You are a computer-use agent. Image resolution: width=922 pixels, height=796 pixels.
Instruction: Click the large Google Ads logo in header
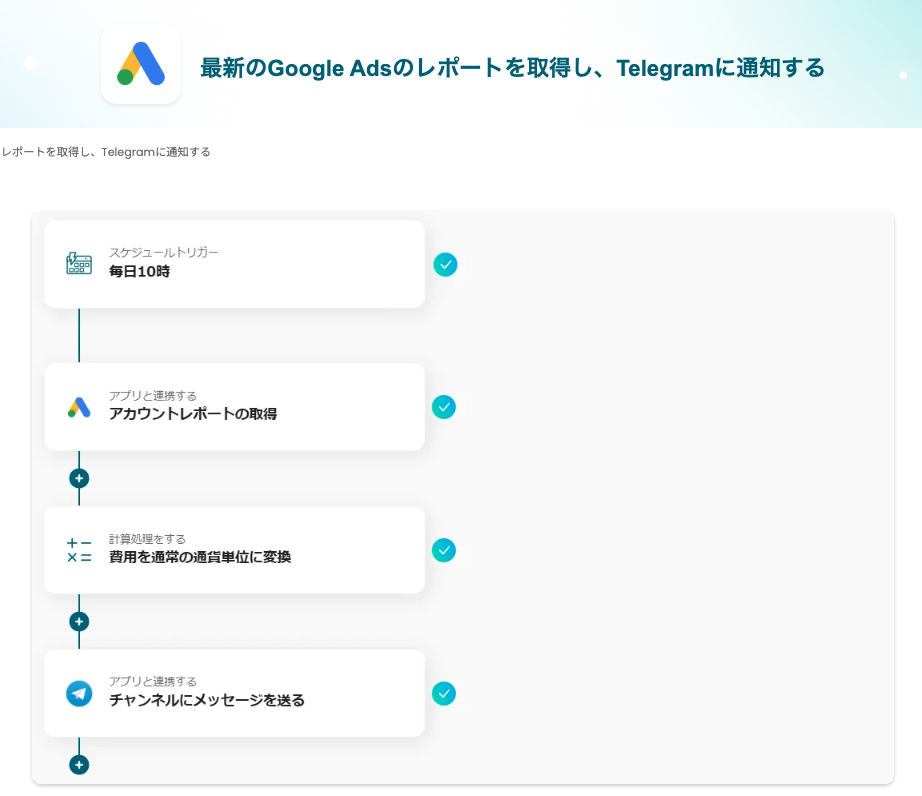tap(141, 64)
